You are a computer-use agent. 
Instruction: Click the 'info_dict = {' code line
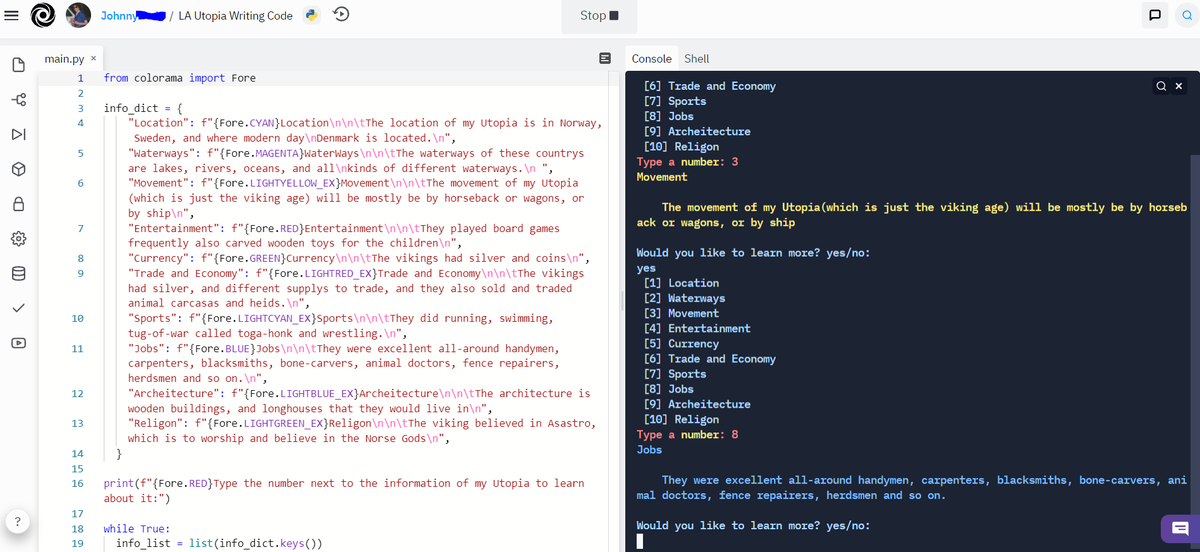[143, 108]
